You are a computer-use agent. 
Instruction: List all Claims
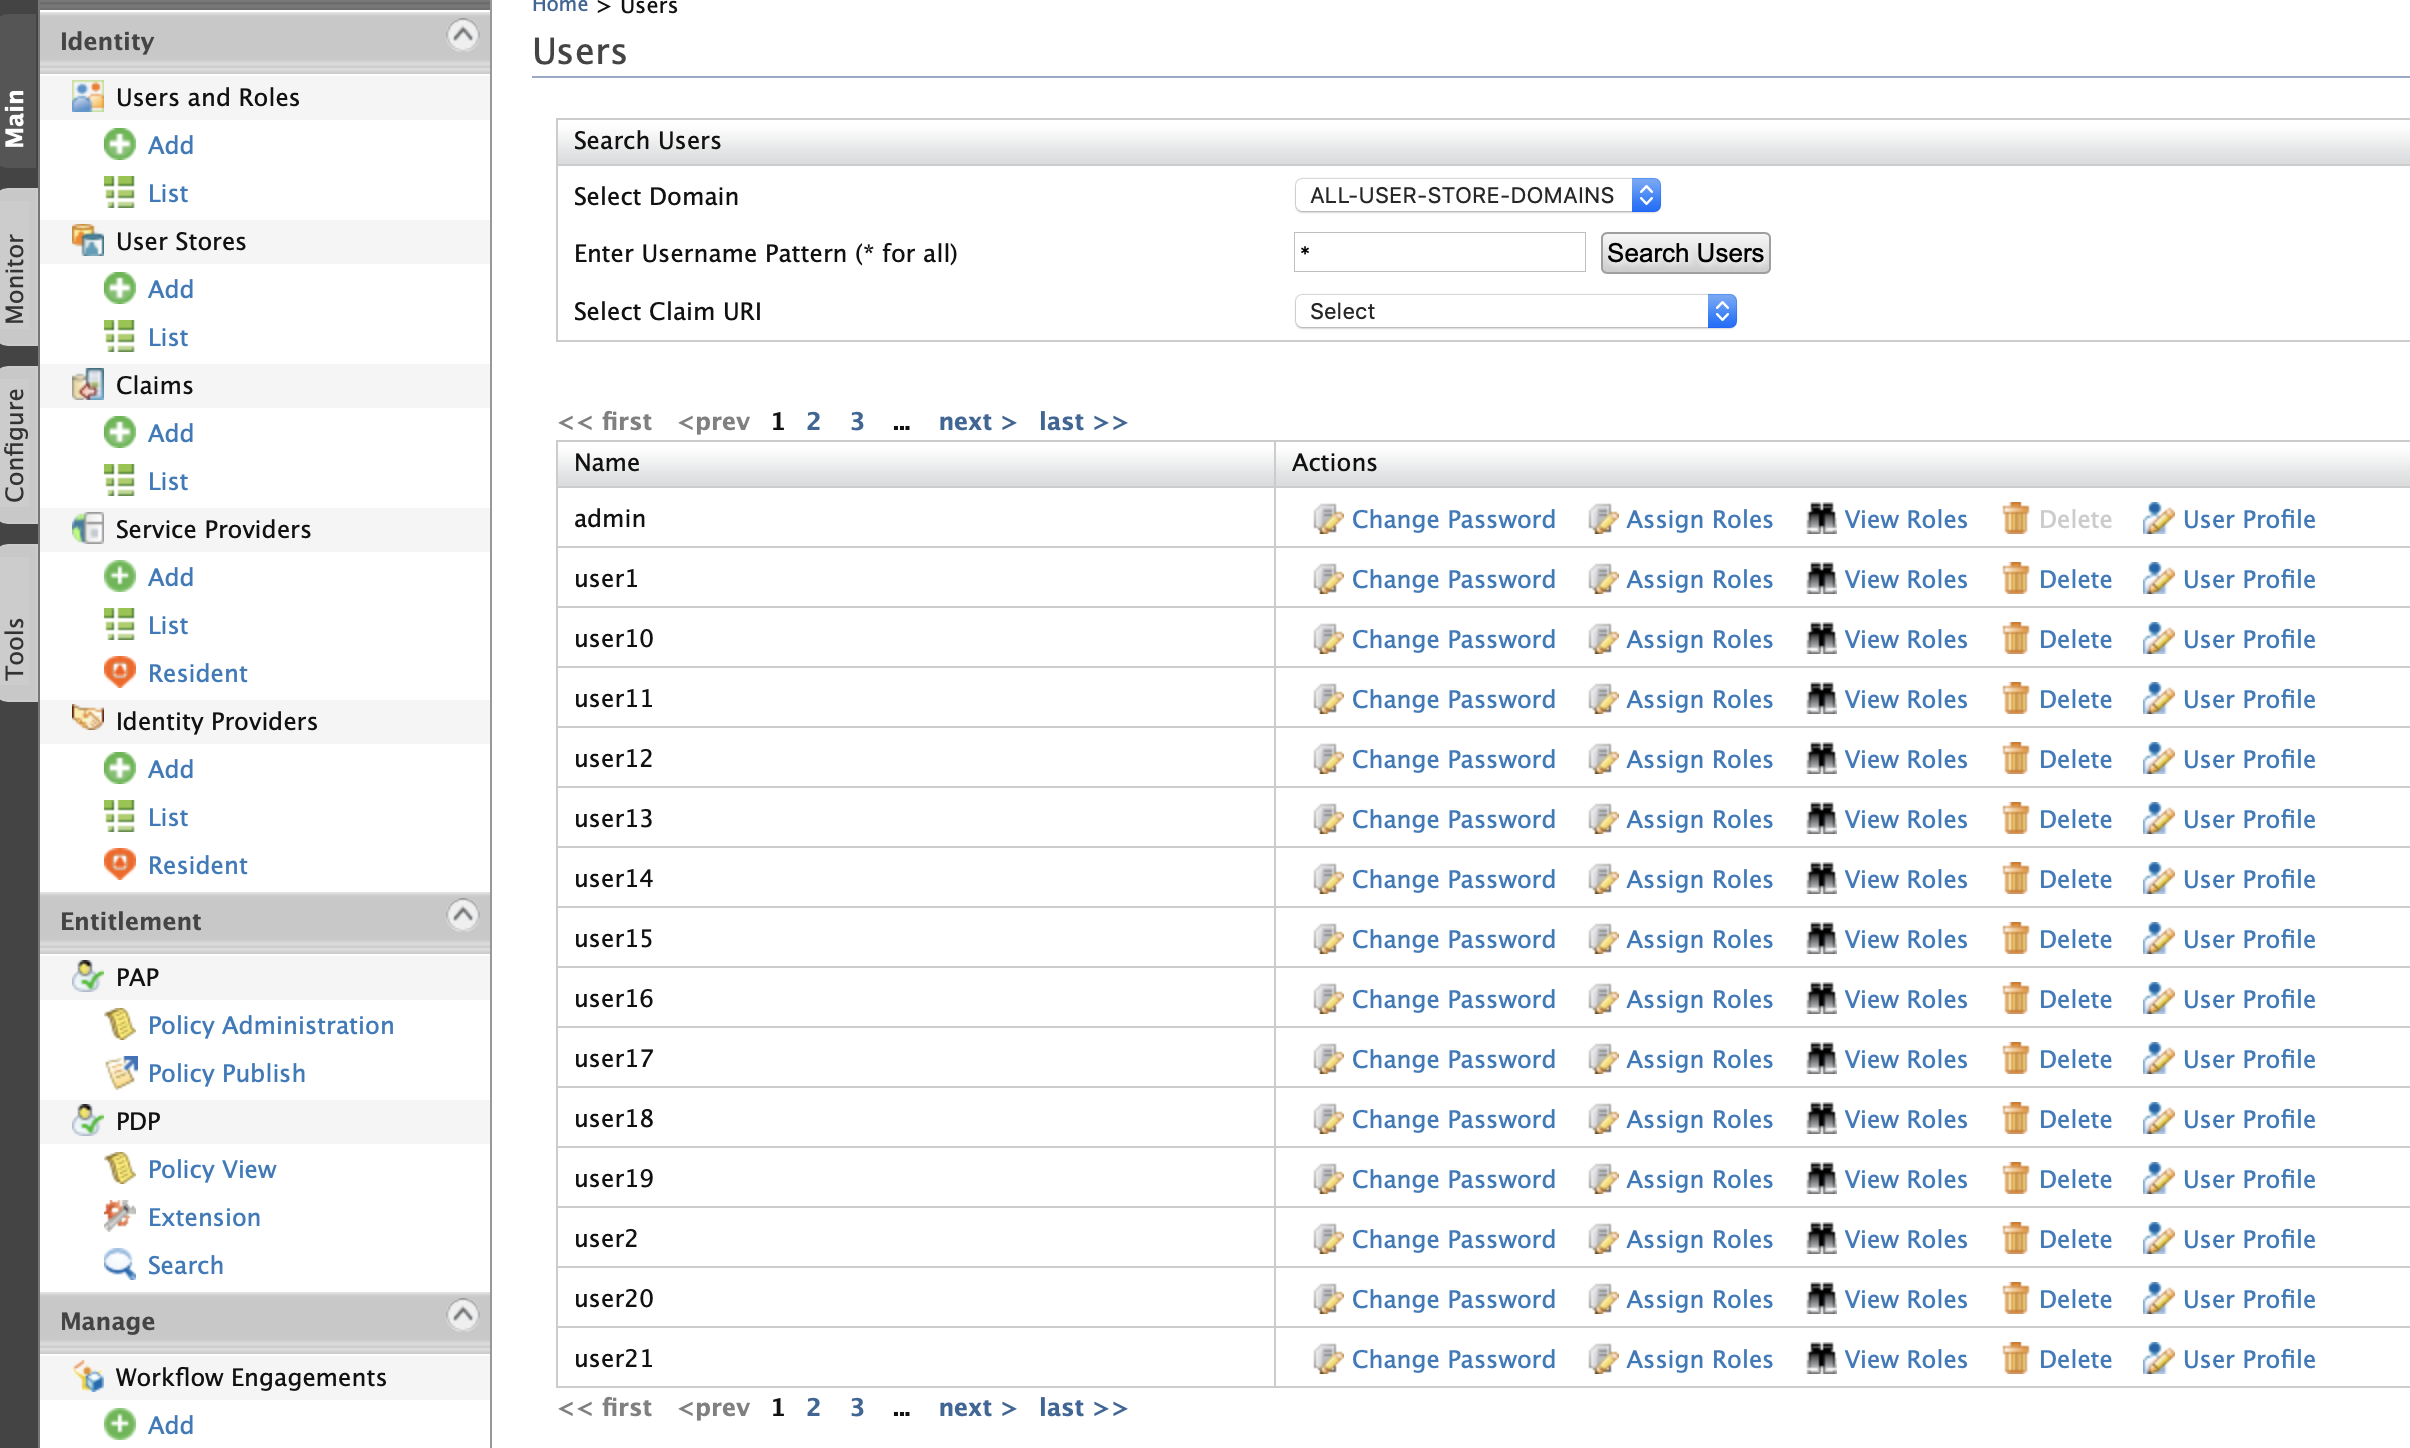pos(167,480)
